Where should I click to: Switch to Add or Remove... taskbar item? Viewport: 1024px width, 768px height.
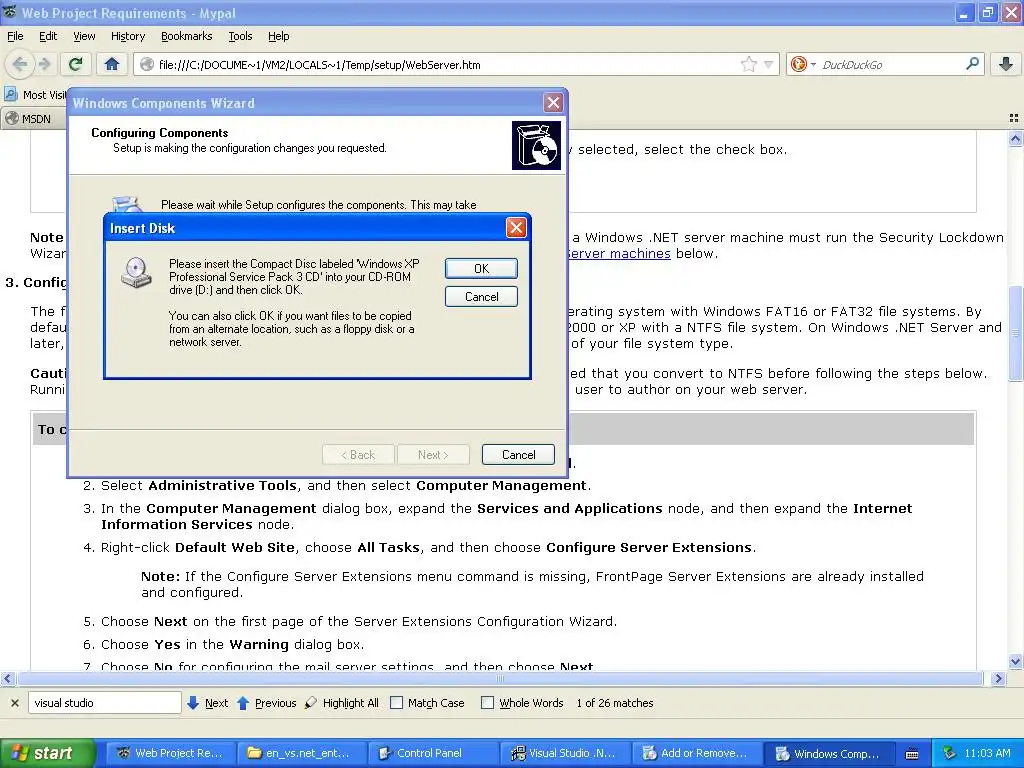coord(696,753)
